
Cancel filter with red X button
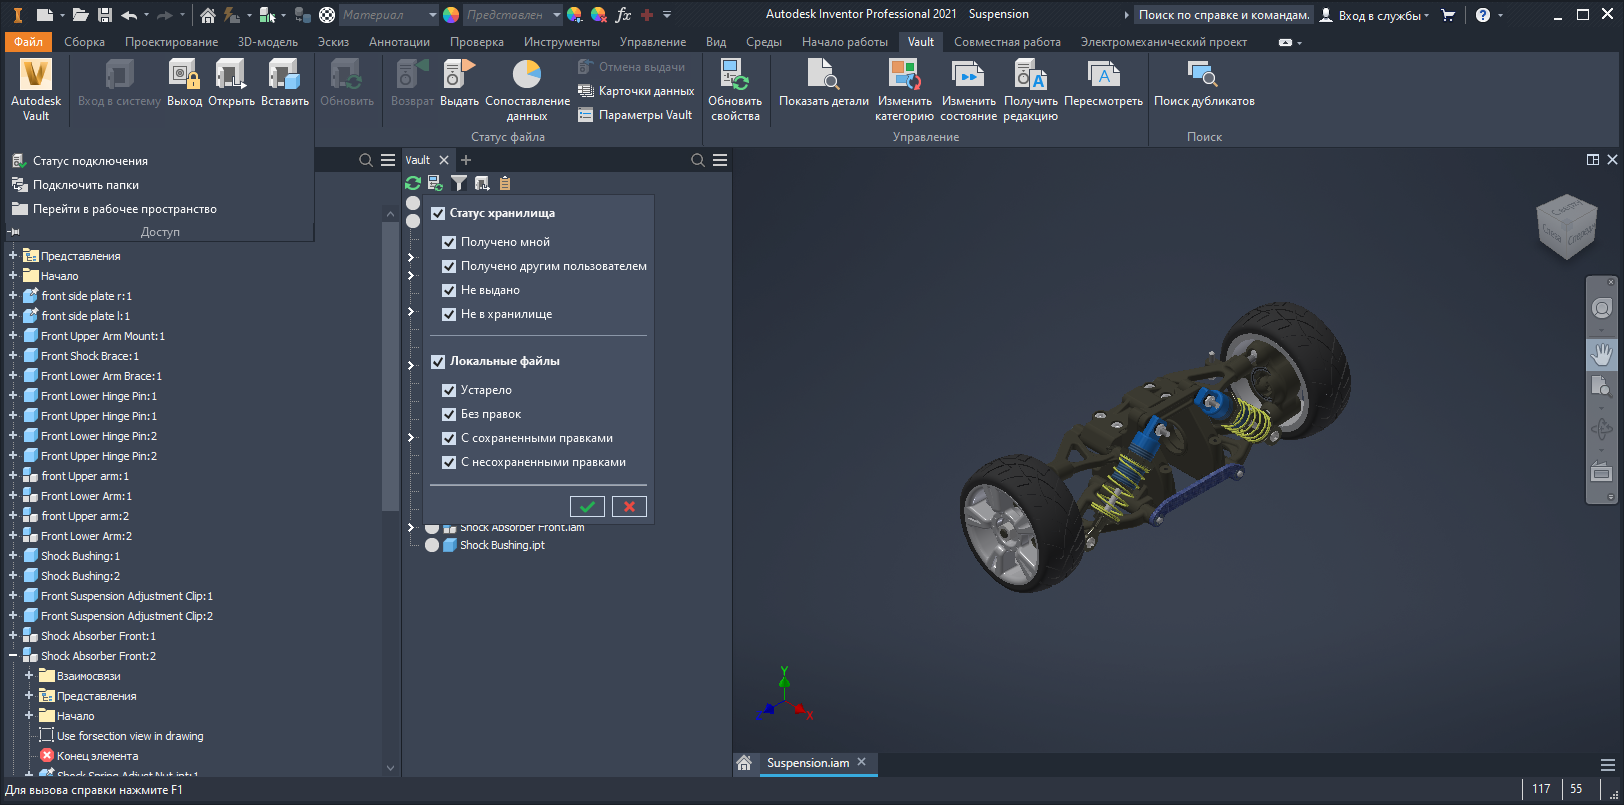point(629,506)
